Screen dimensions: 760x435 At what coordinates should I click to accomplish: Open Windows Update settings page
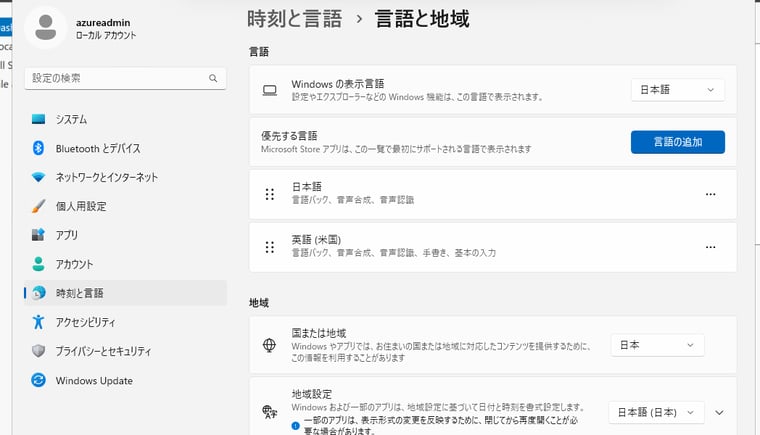click(126, 380)
